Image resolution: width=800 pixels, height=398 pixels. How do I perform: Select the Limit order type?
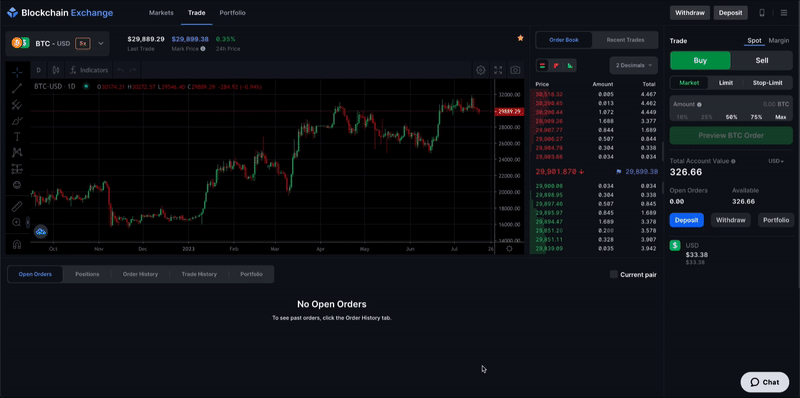click(x=726, y=83)
